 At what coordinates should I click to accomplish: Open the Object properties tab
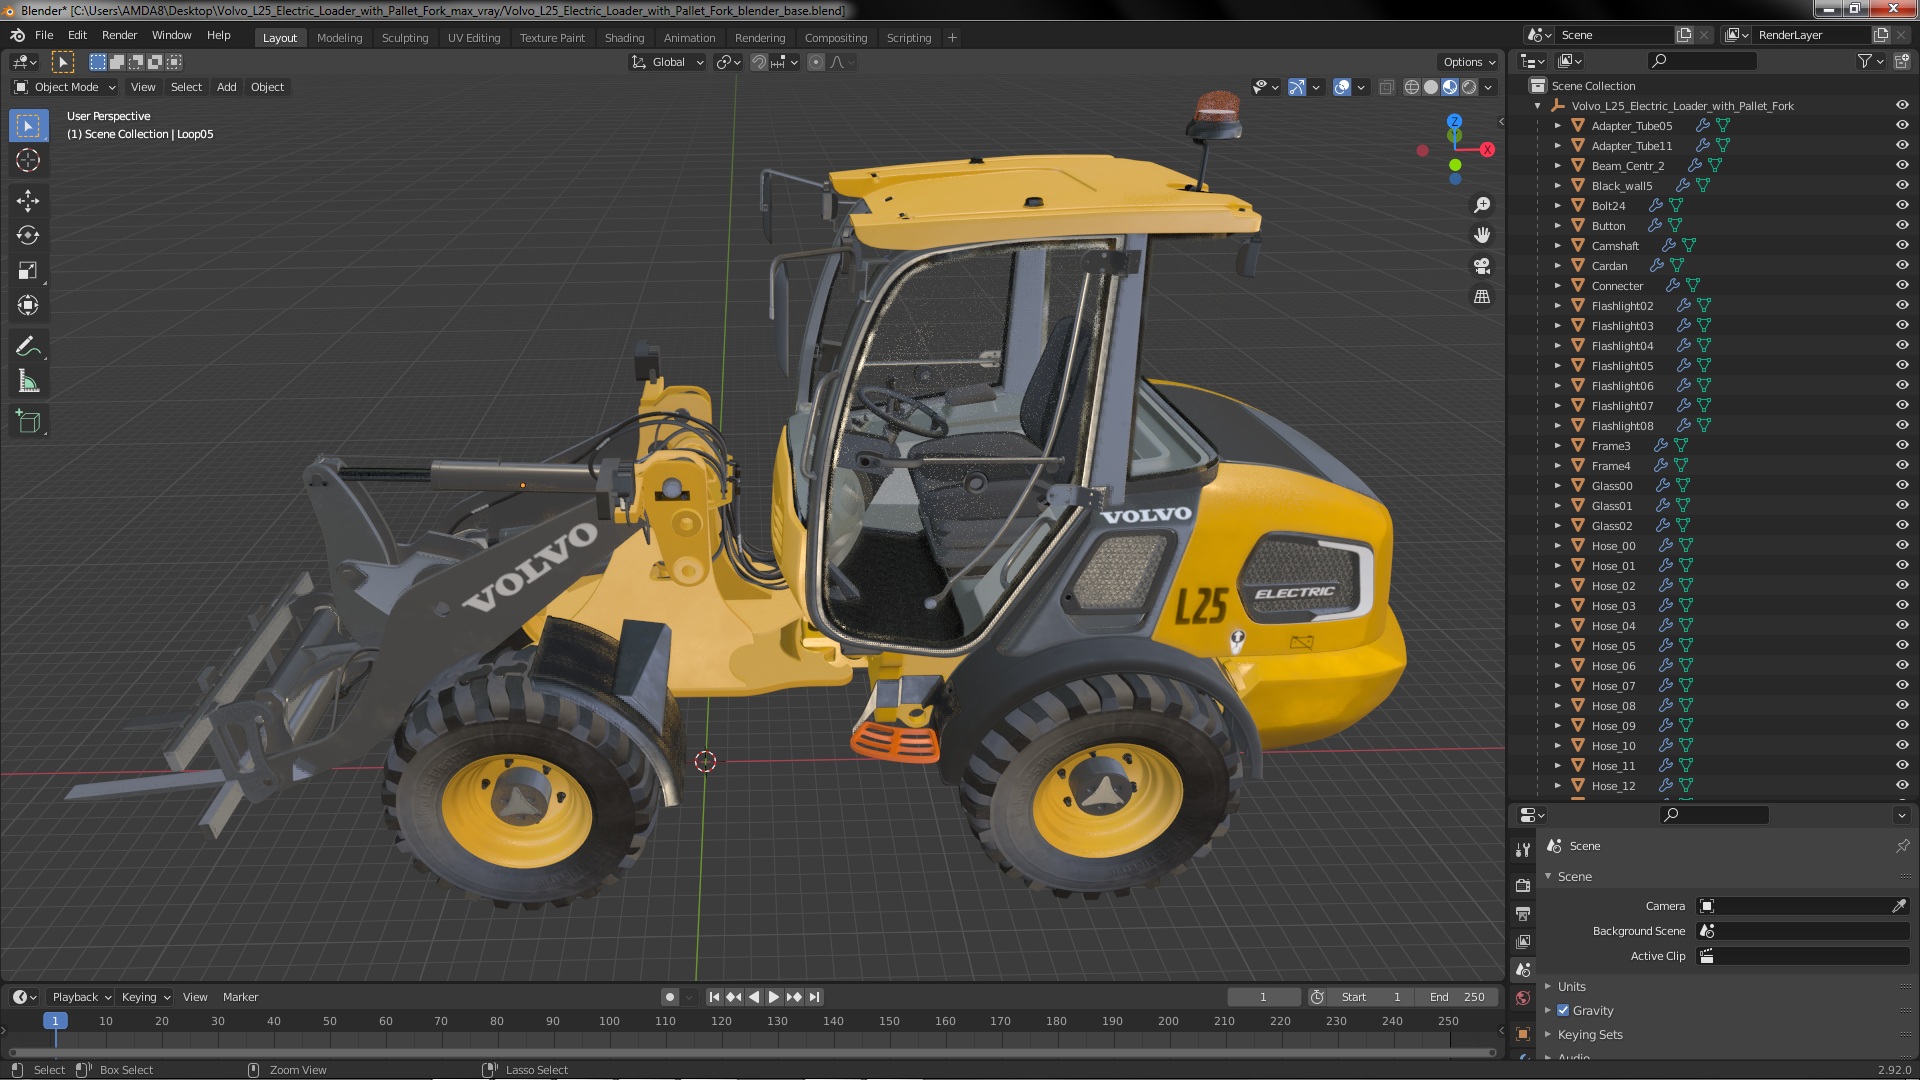tap(1523, 1033)
